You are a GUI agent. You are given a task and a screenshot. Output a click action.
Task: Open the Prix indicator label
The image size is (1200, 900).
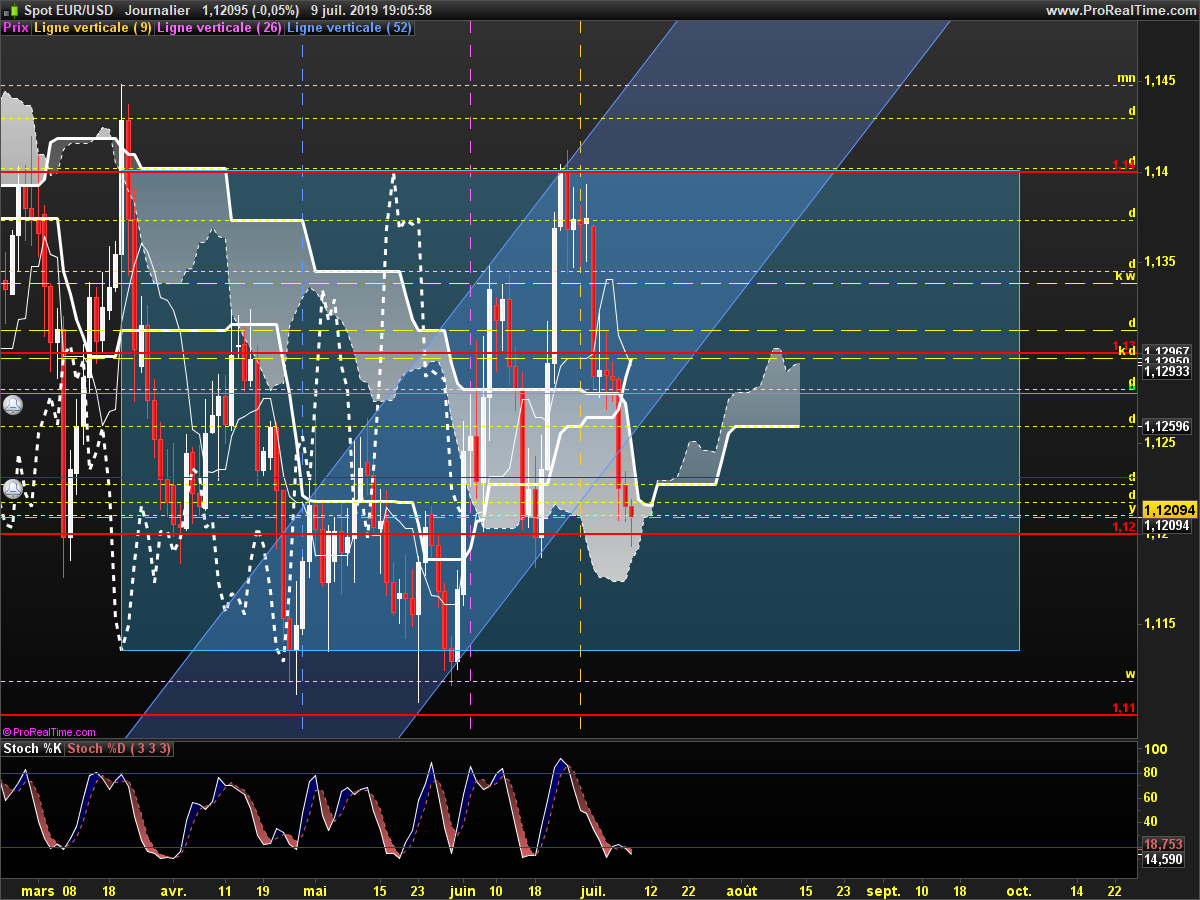pyautogui.click(x=16, y=28)
